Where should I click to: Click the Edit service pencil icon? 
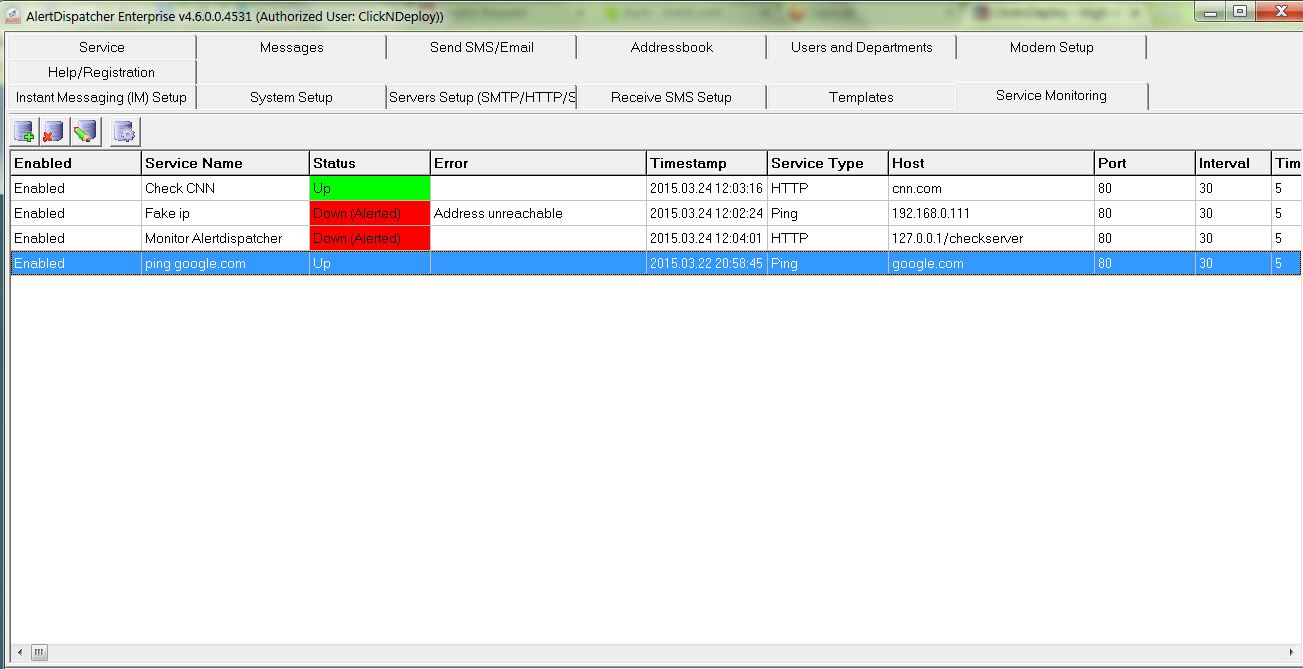[x=84, y=131]
